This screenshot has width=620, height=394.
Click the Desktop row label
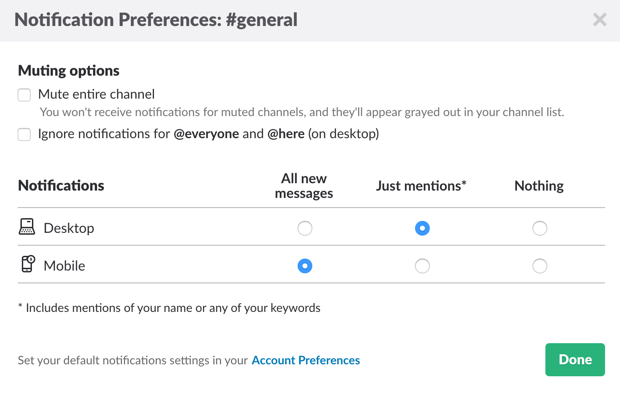(x=69, y=228)
